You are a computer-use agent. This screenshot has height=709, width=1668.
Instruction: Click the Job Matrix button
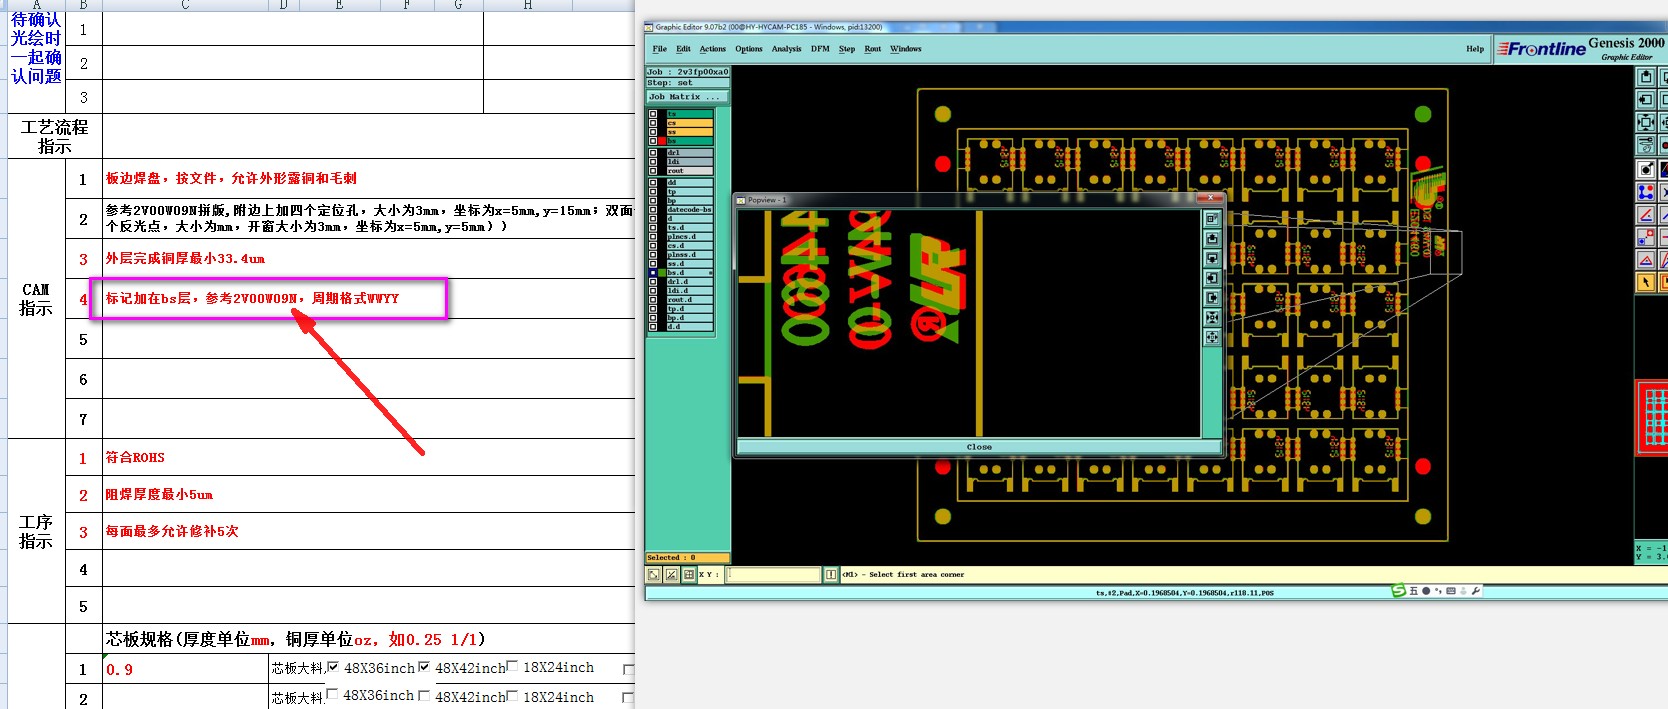point(688,97)
